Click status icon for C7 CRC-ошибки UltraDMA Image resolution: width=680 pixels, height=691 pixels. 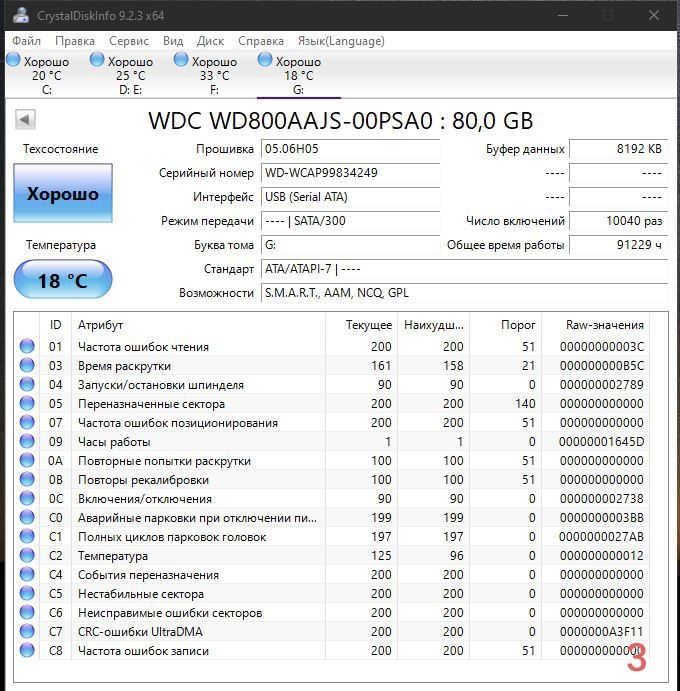(x=27, y=631)
